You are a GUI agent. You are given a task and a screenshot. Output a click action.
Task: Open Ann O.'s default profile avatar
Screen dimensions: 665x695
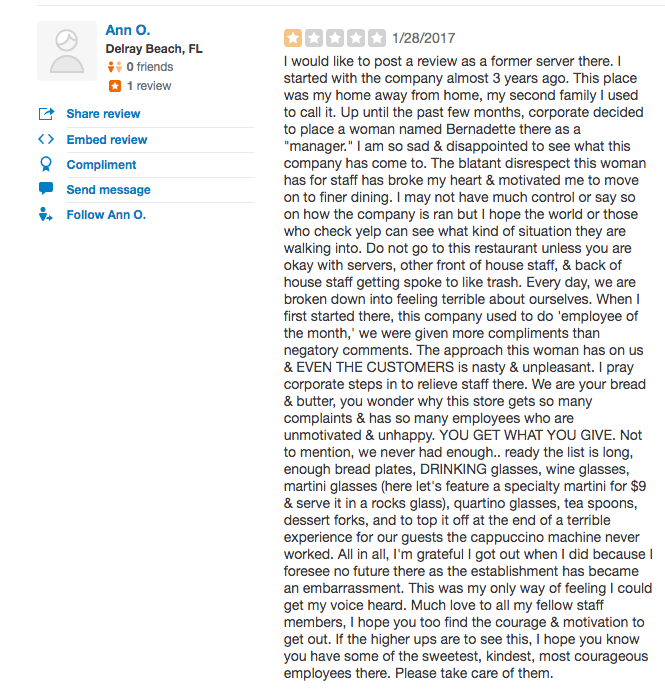(x=67, y=51)
